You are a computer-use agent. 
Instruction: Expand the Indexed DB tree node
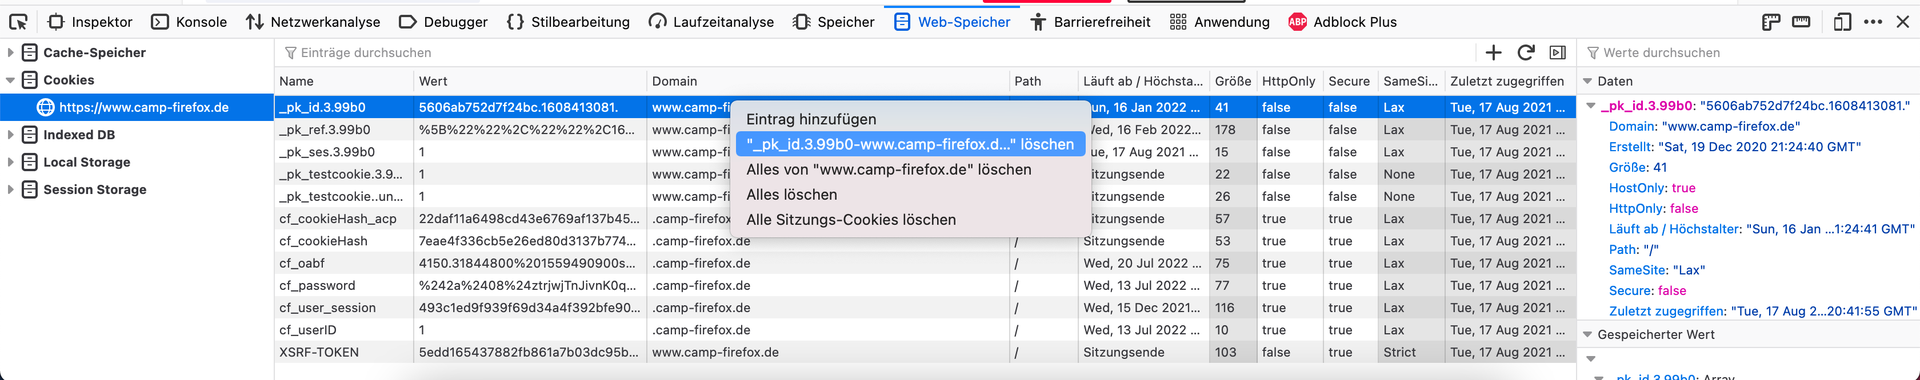coord(10,134)
